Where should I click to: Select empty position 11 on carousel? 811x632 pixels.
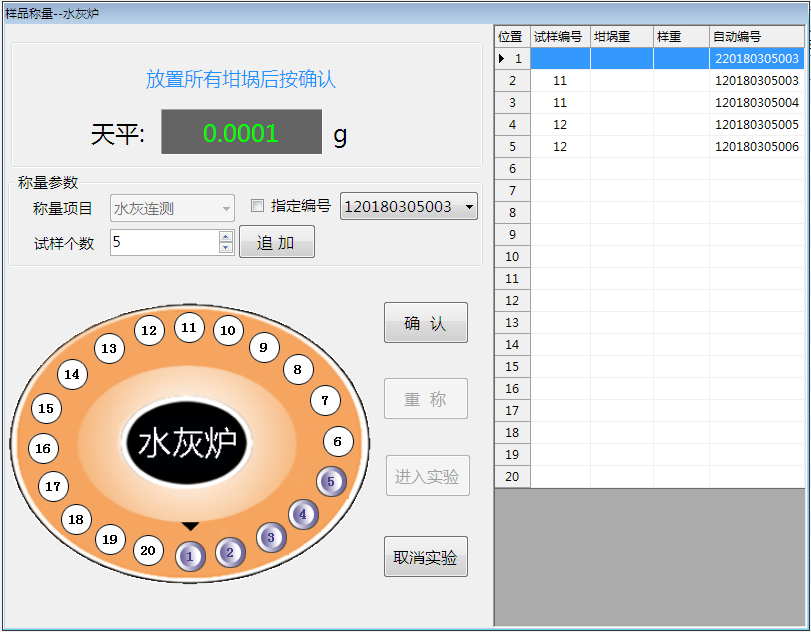coord(188,327)
